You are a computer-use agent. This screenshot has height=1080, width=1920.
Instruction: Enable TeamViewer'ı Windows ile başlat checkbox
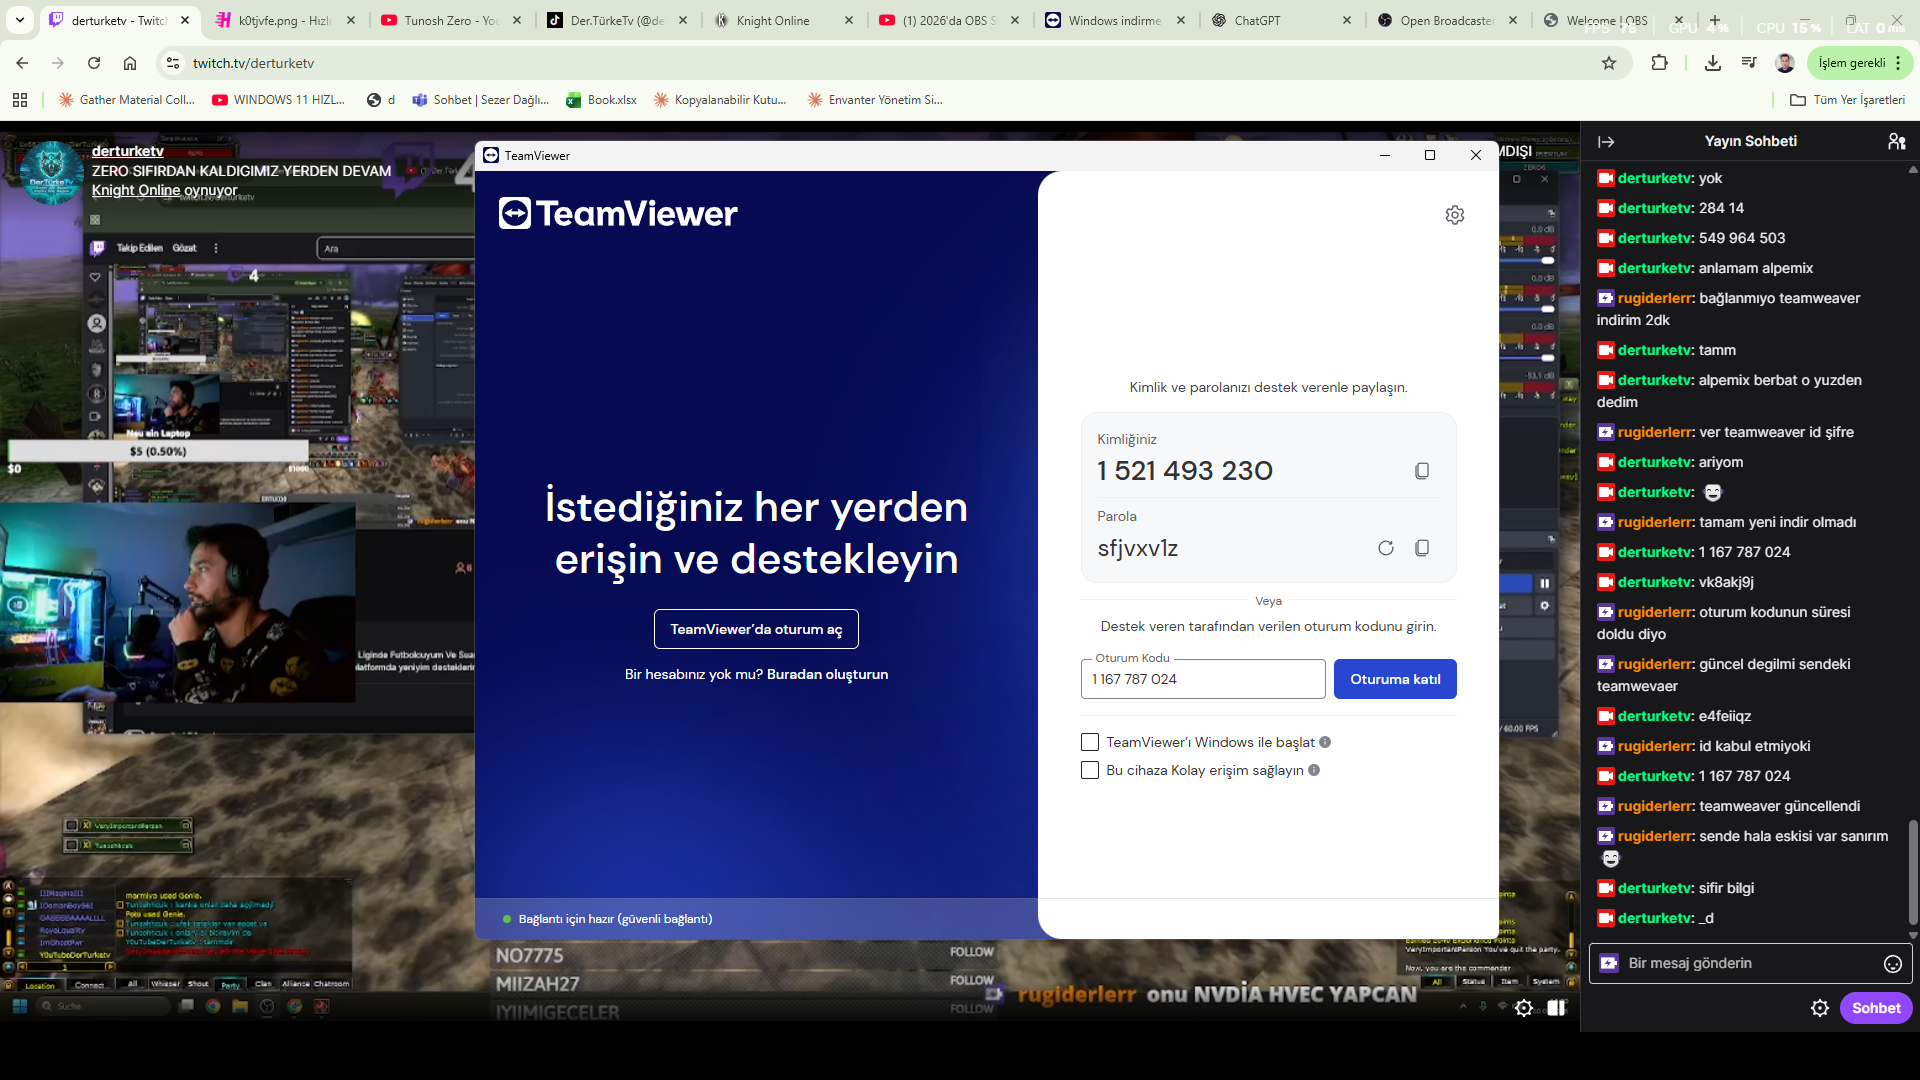(x=1090, y=742)
